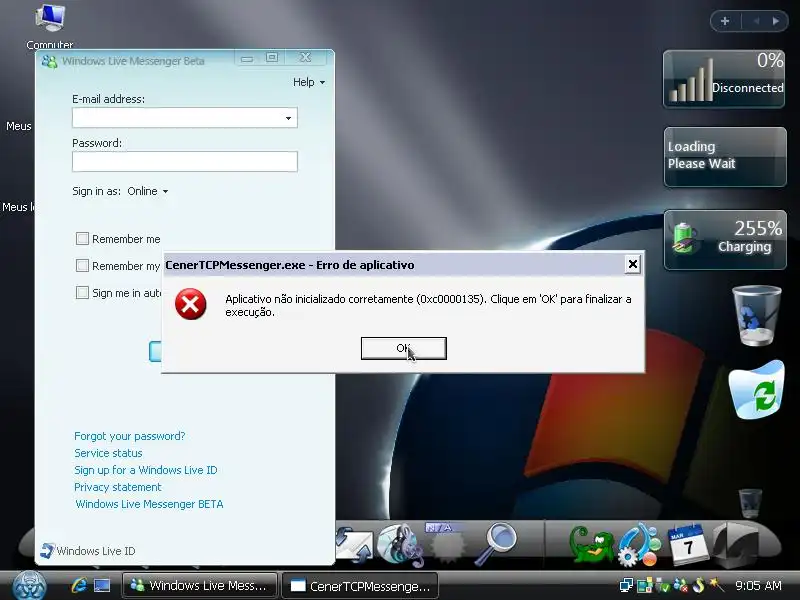Focus the Password field in Messenger
Image resolution: width=800 pixels, height=600 pixels.
click(x=185, y=162)
